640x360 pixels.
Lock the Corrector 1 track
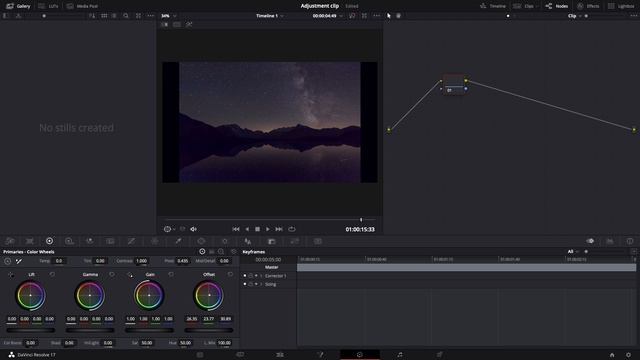pos(251,276)
